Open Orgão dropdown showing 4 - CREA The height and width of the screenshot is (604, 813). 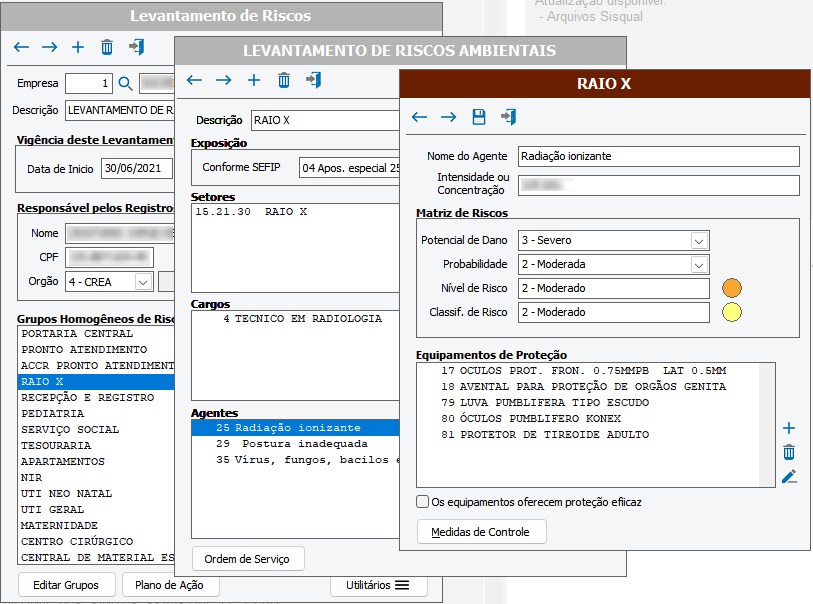[x=143, y=282]
